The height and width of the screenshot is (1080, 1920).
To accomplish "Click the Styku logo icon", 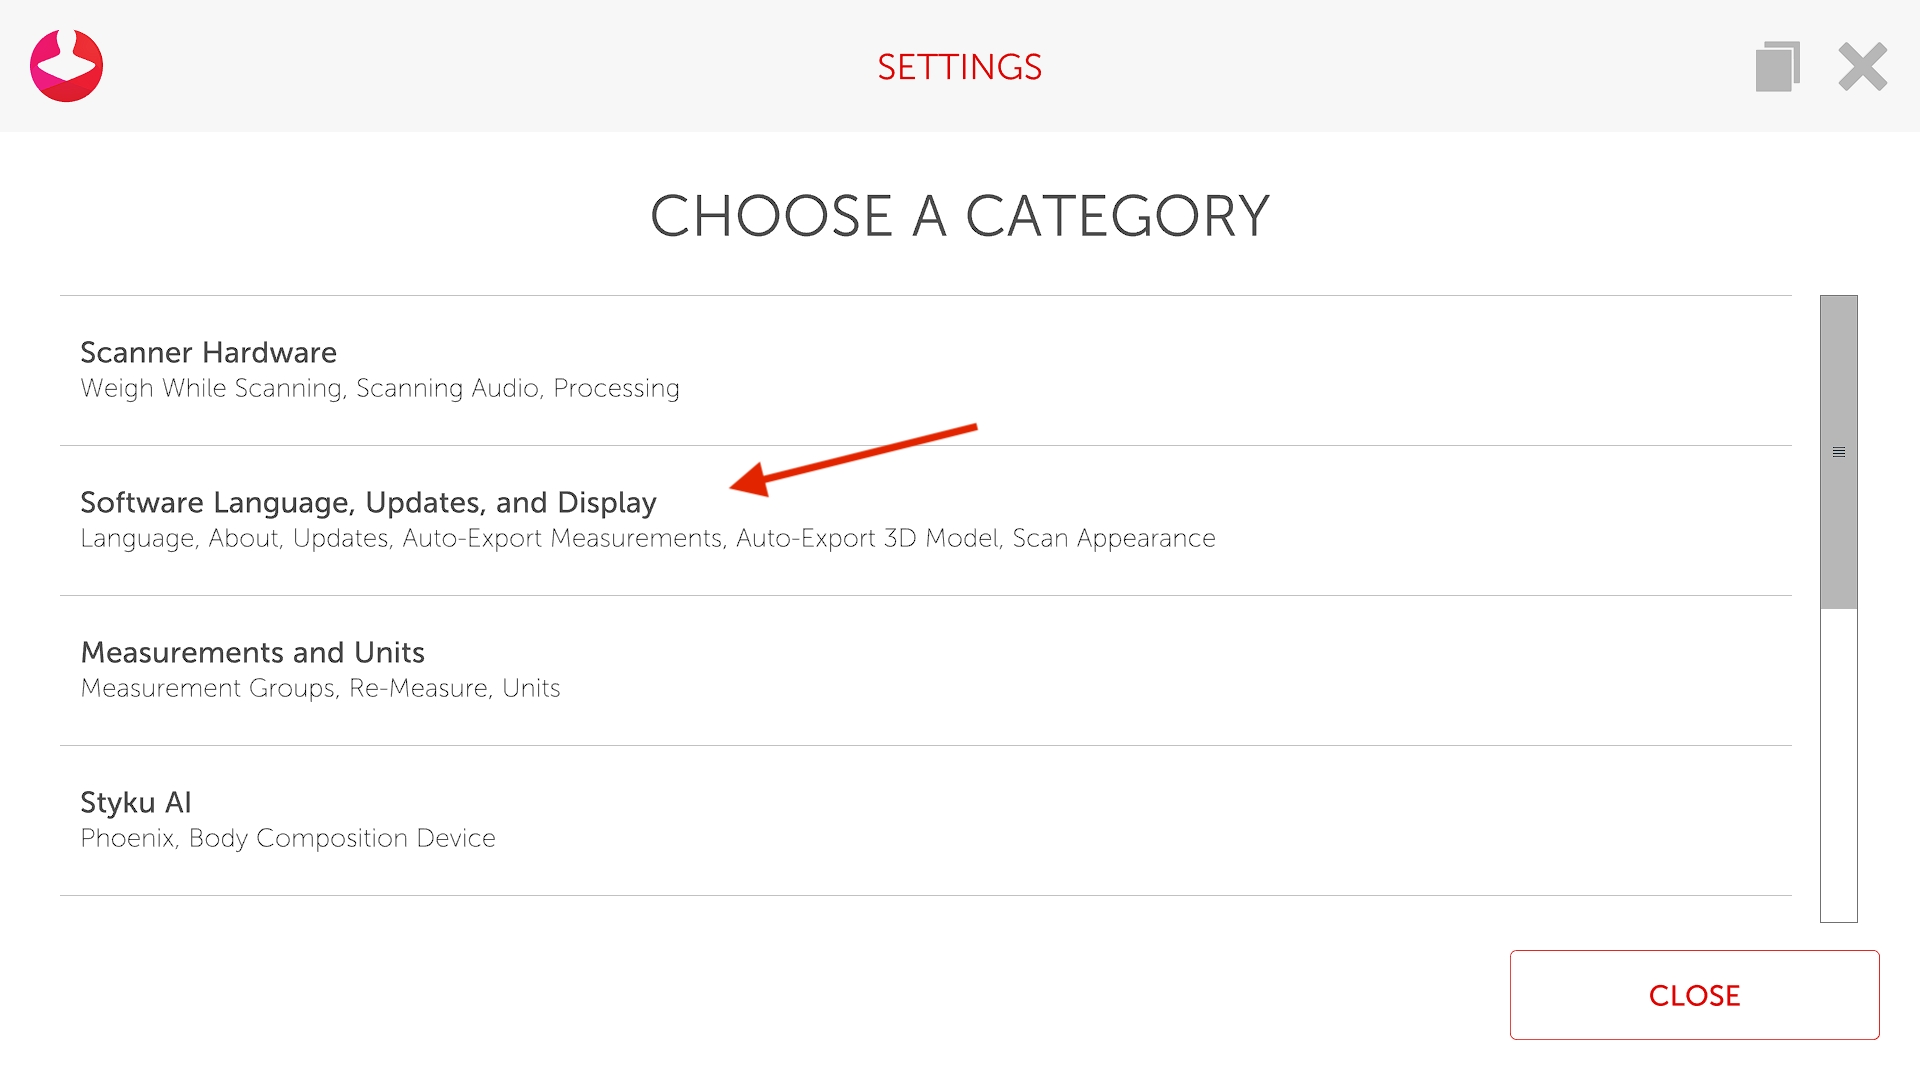I will 66,66.
